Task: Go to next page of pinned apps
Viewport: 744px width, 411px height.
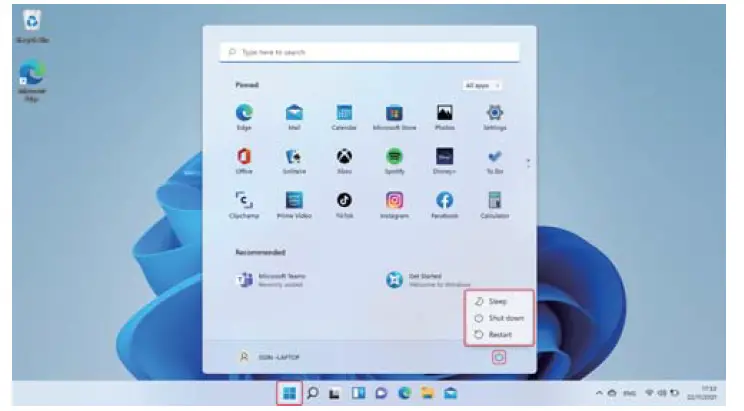Action: coord(528,167)
